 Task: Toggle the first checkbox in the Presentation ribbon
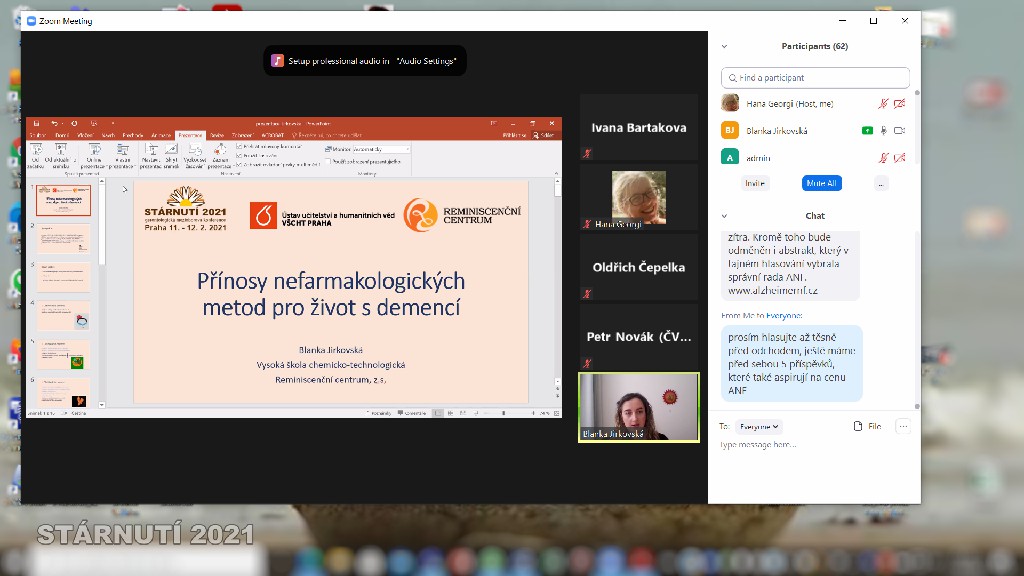[x=238, y=146]
